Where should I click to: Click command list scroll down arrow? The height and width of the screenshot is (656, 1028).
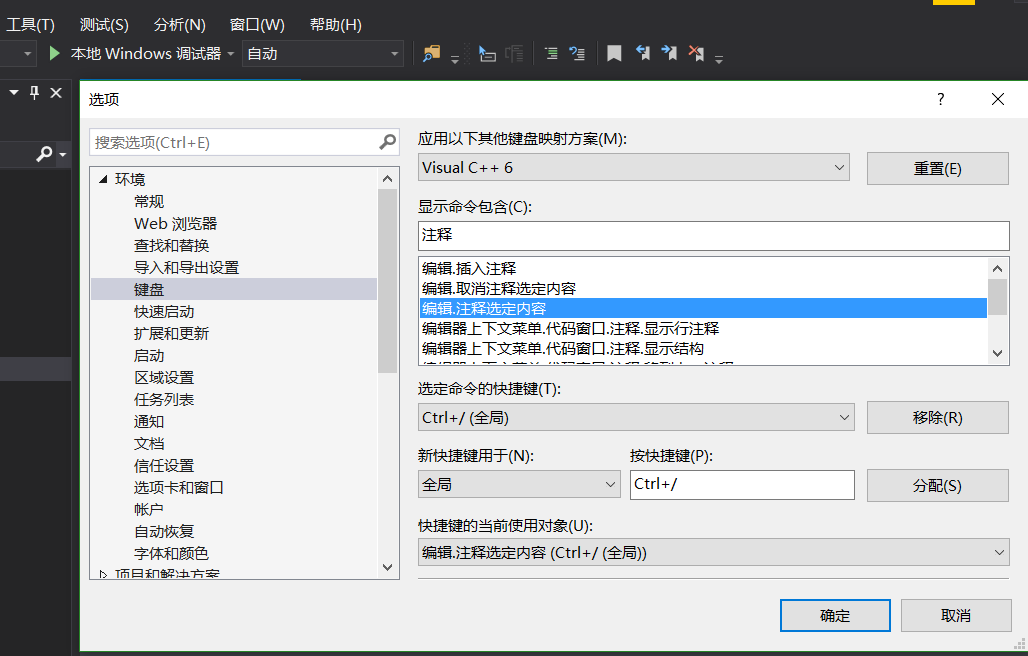pos(997,353)
